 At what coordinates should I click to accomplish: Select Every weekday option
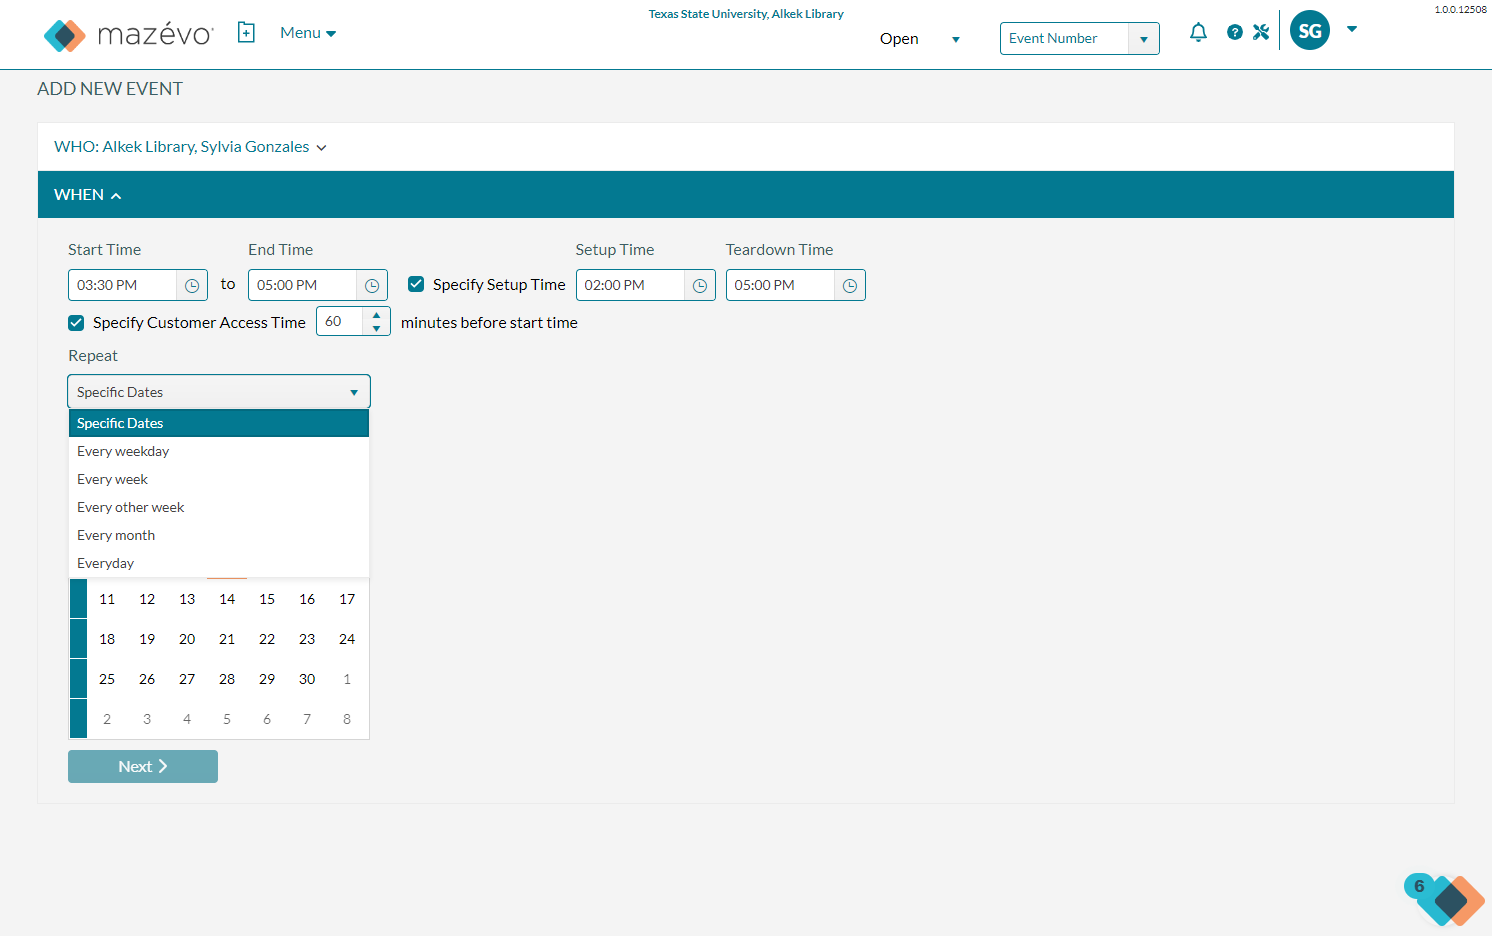219,451
